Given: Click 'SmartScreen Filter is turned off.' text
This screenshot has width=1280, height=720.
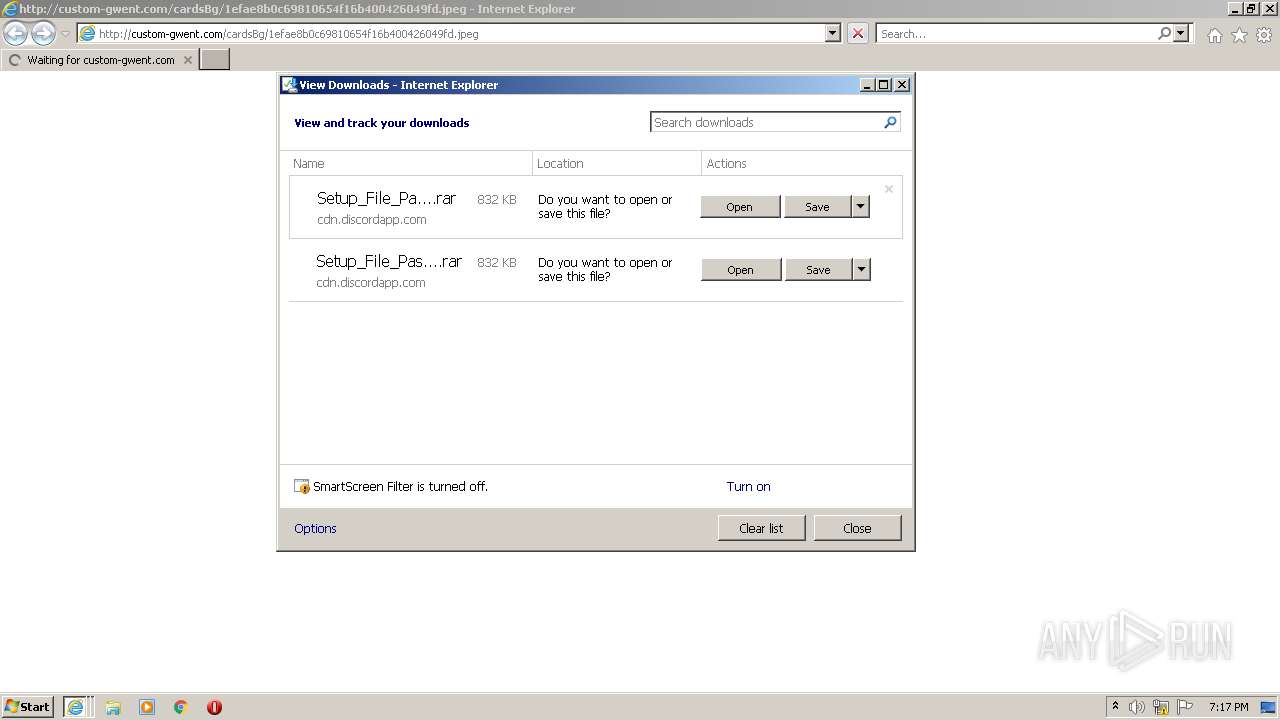Looking at the screenshot, I should point(400,487).
